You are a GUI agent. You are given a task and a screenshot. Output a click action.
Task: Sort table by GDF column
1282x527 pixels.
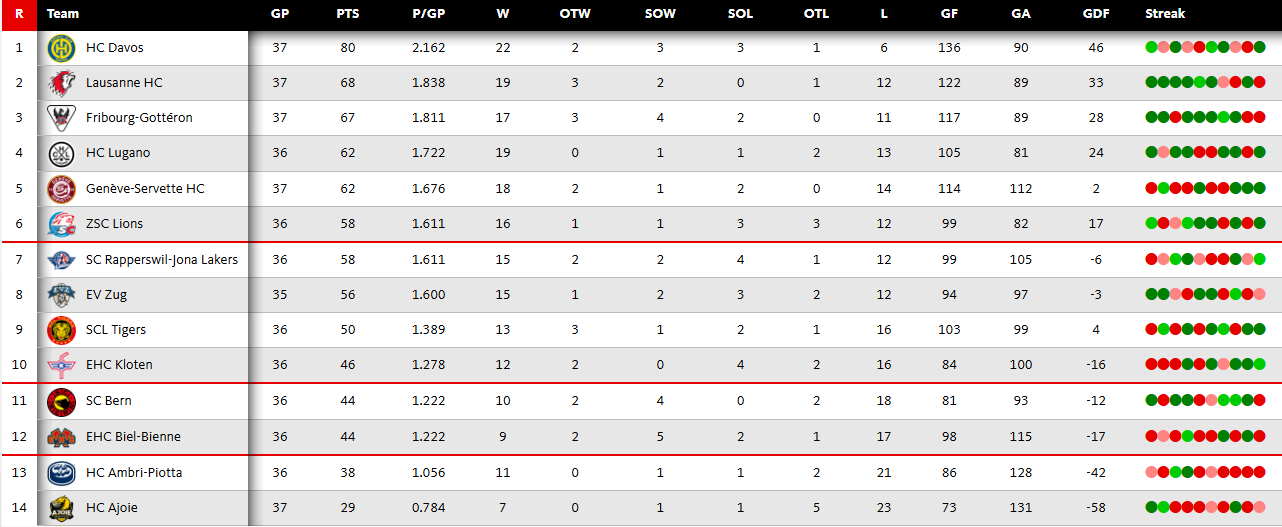(x=1096, y=14)
